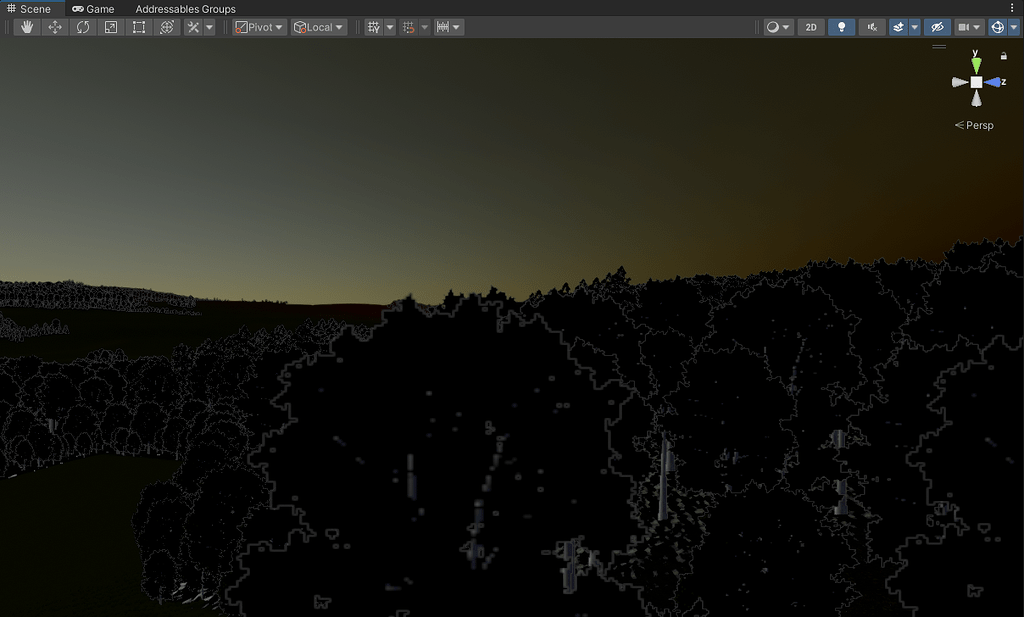This screenshot has height=617, width=1024.
Task: Open the Local handle rotation dropdown
Action: (318, 27)
